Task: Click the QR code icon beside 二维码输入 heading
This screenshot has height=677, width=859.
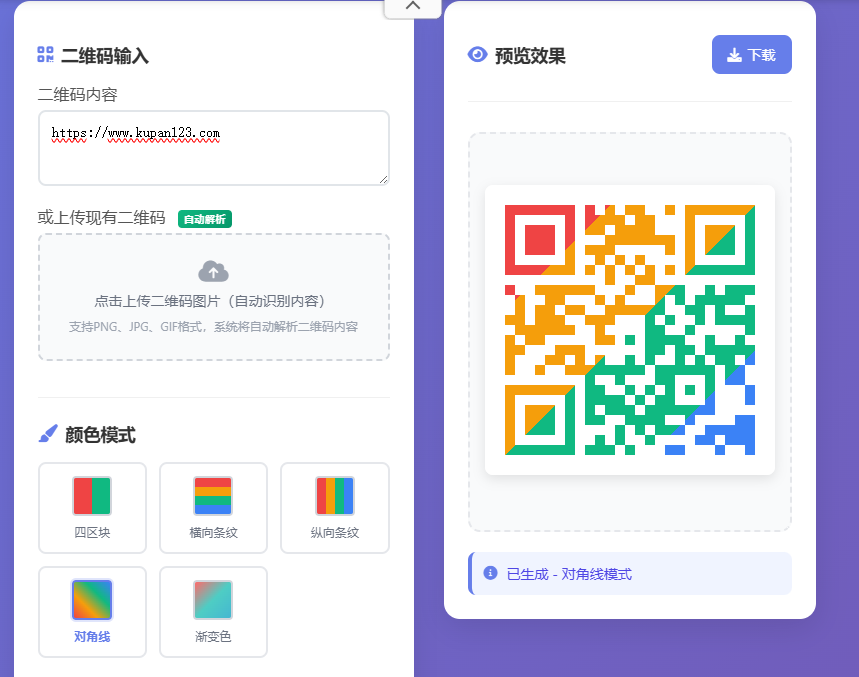Action: click(44, 56)
